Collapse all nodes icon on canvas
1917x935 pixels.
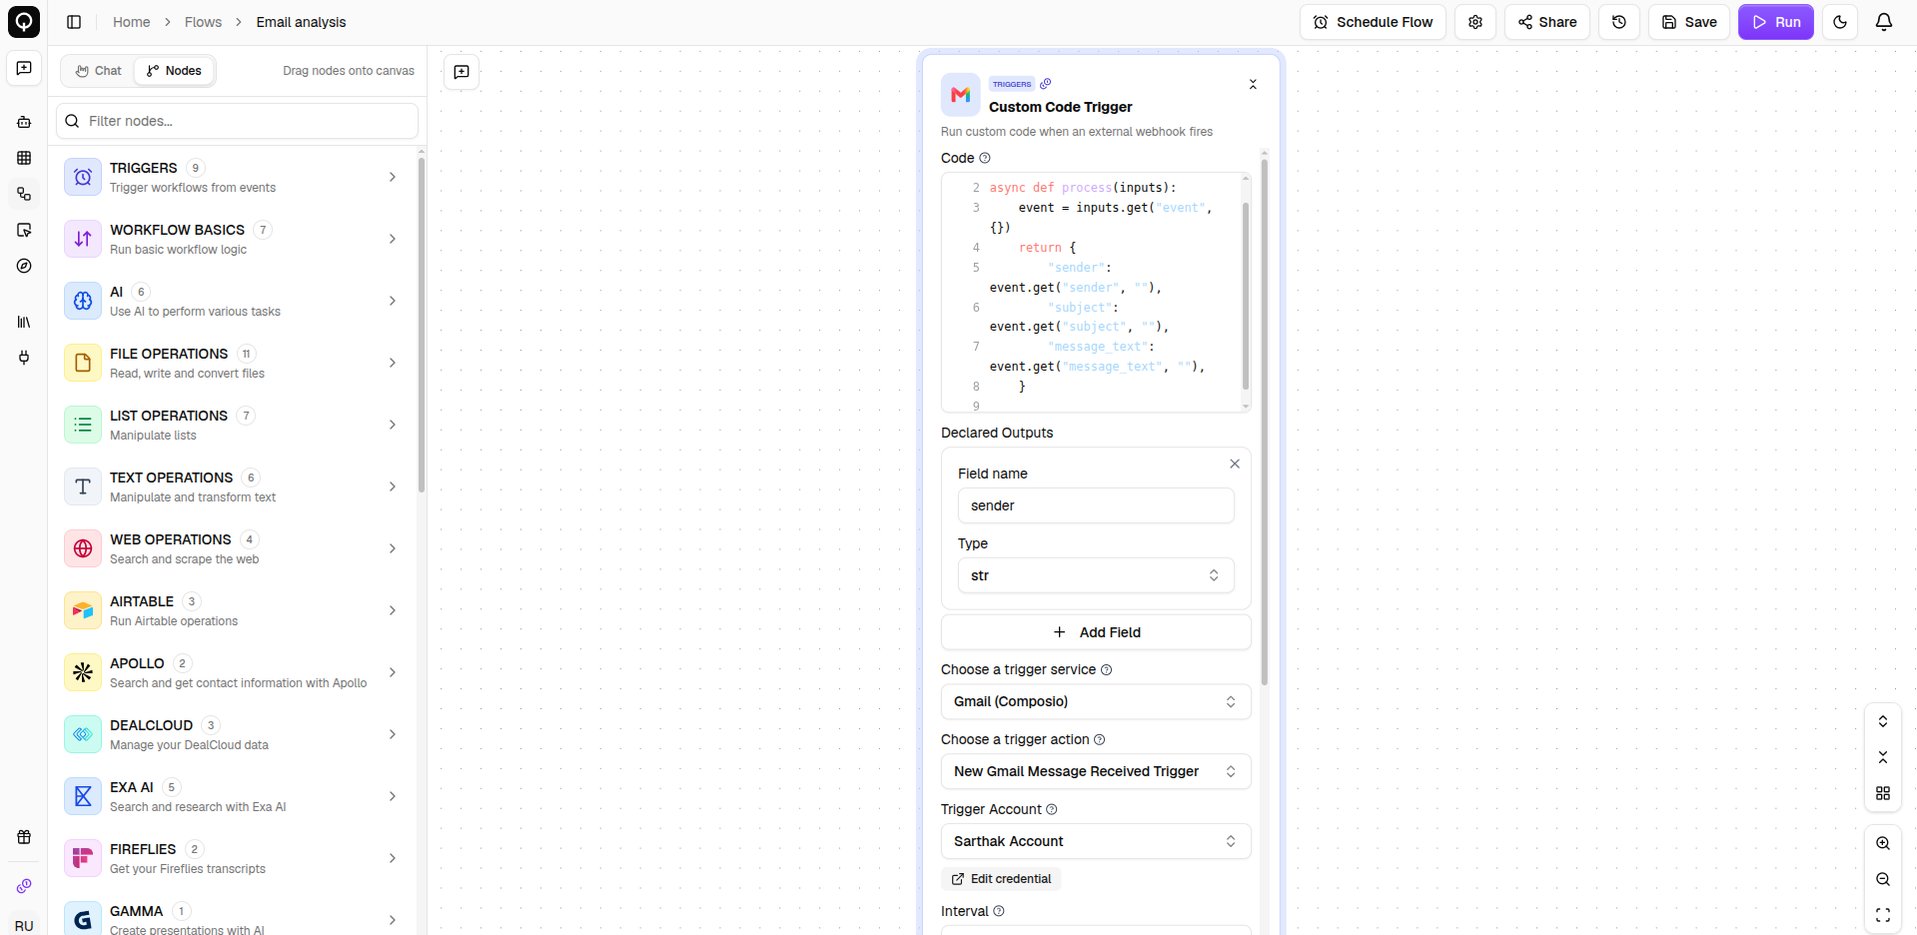click(x=1883, y=757)
